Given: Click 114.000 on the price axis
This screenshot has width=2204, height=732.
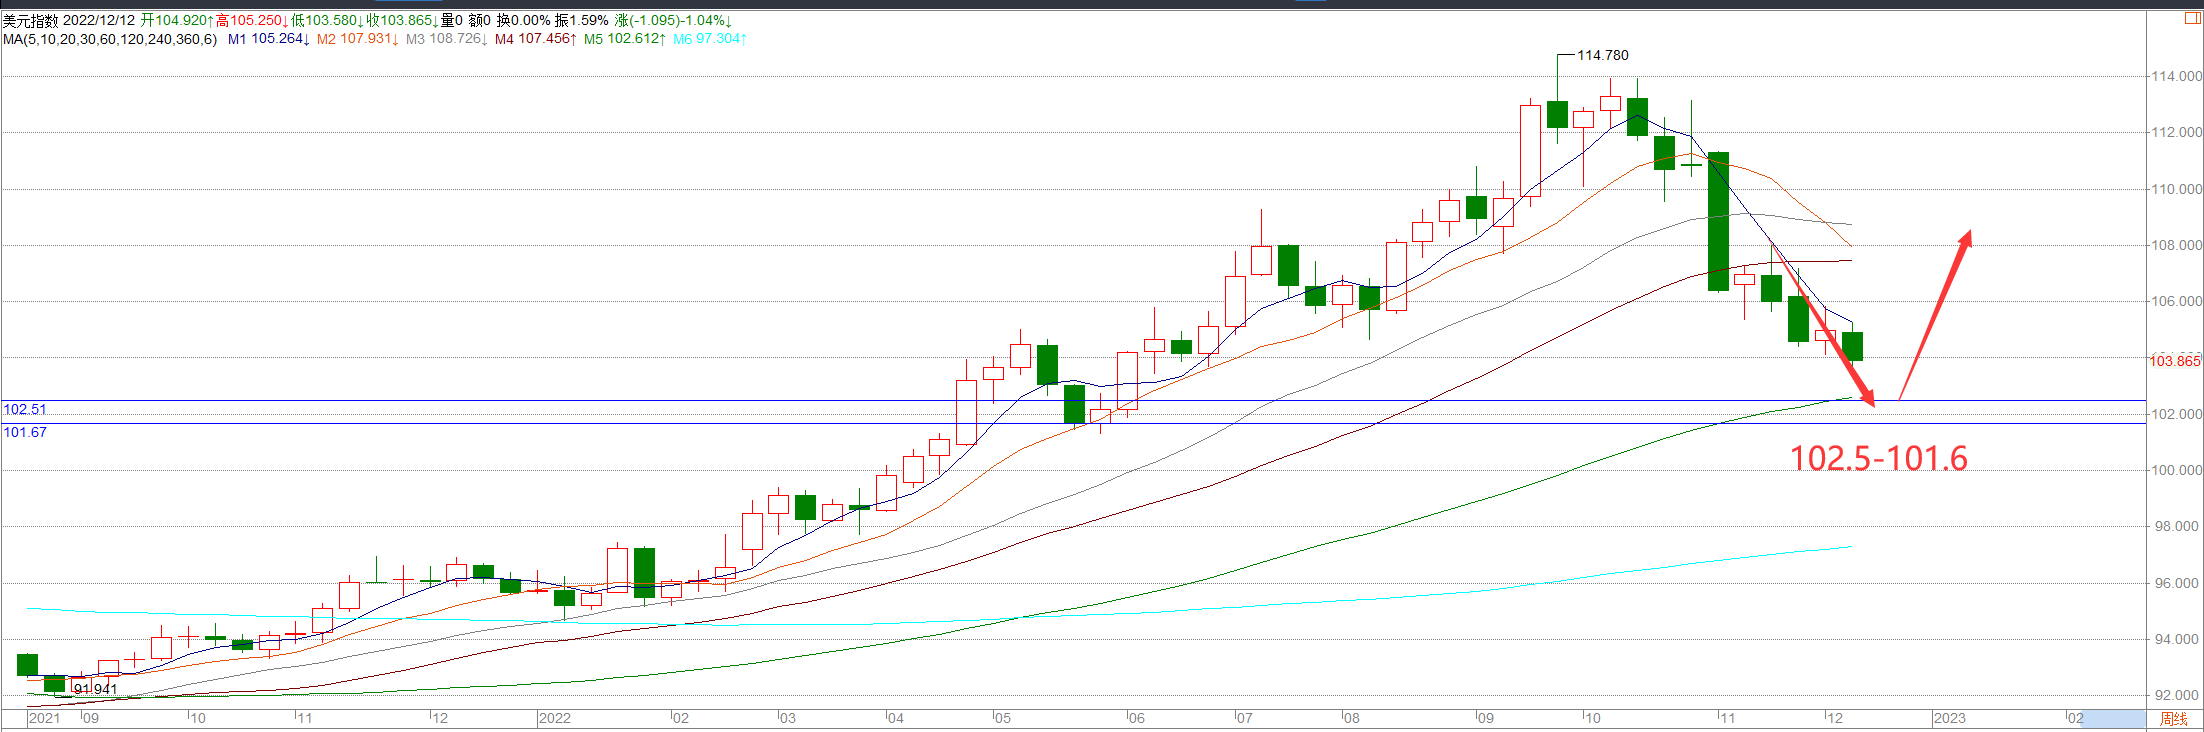Looking at the screenshot, I should pyautogui.click(x=2176, y=76).
